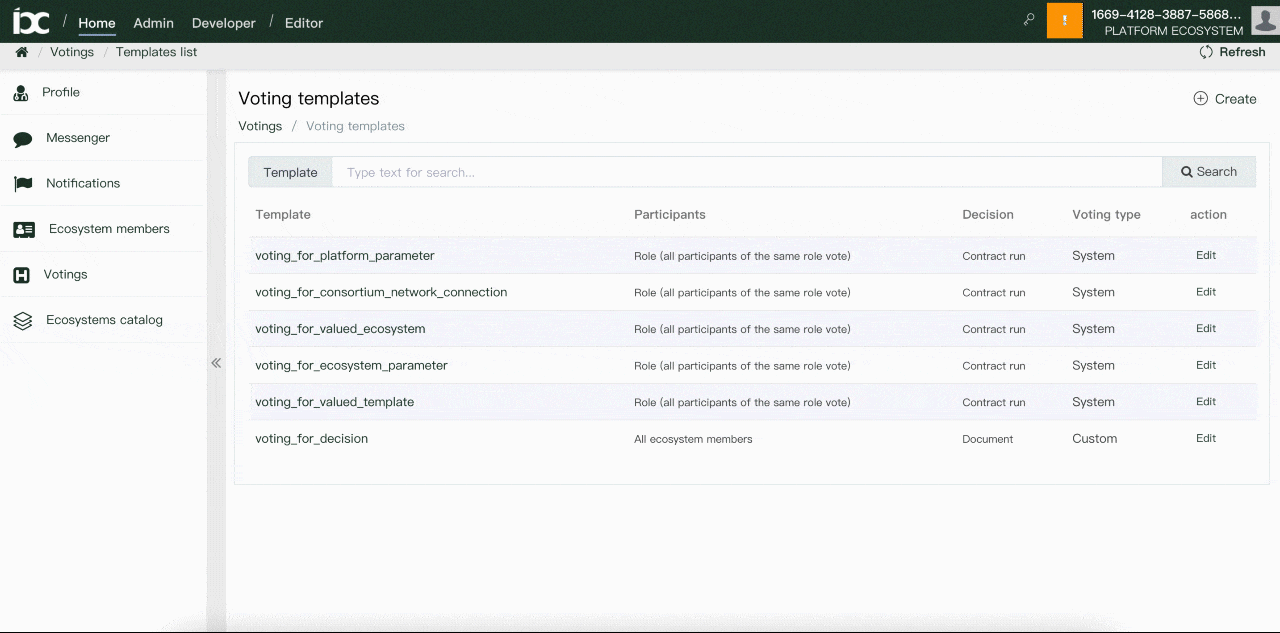The height and width of the screenshot is (633, 1280).
Task: Click the Notifications flag icon
Action: 22,184
